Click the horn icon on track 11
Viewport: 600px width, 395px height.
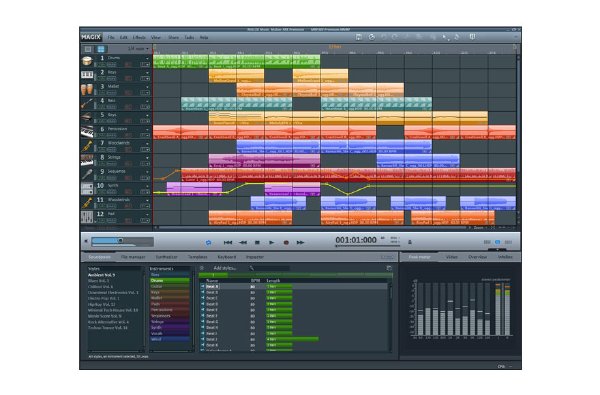pyautogui.click(x=87, y=203)
